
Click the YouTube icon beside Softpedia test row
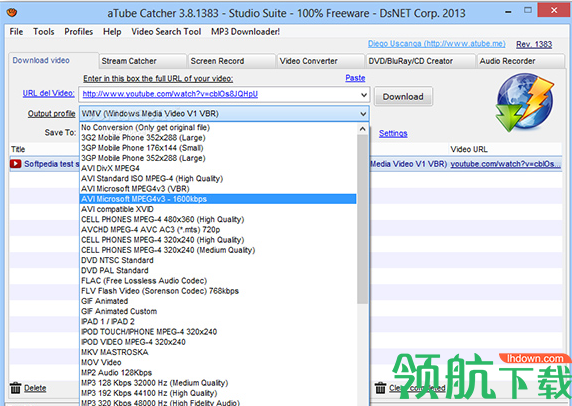(16, 164)
